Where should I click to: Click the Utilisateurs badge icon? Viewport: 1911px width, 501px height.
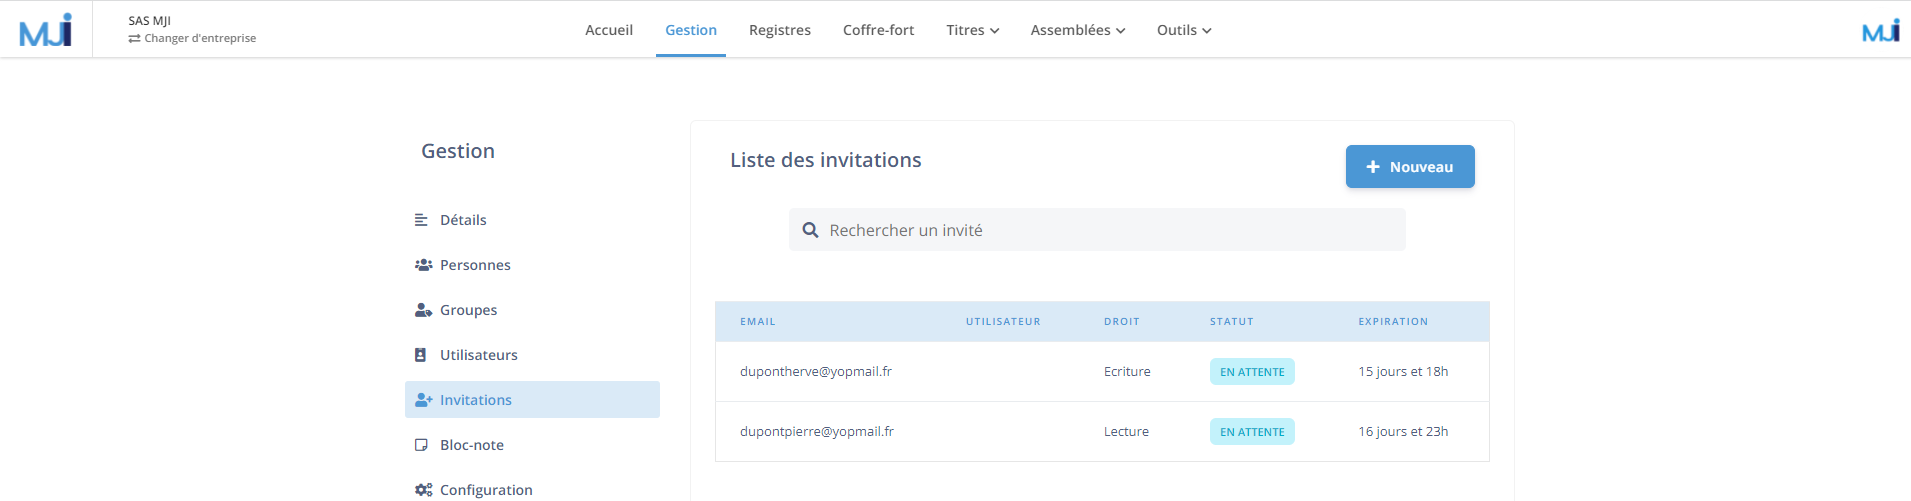coord(421,355)
